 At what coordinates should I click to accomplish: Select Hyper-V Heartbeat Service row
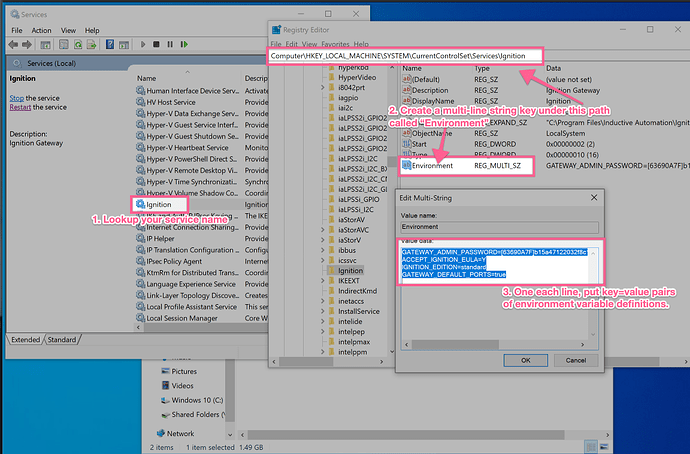pos(187,148)
